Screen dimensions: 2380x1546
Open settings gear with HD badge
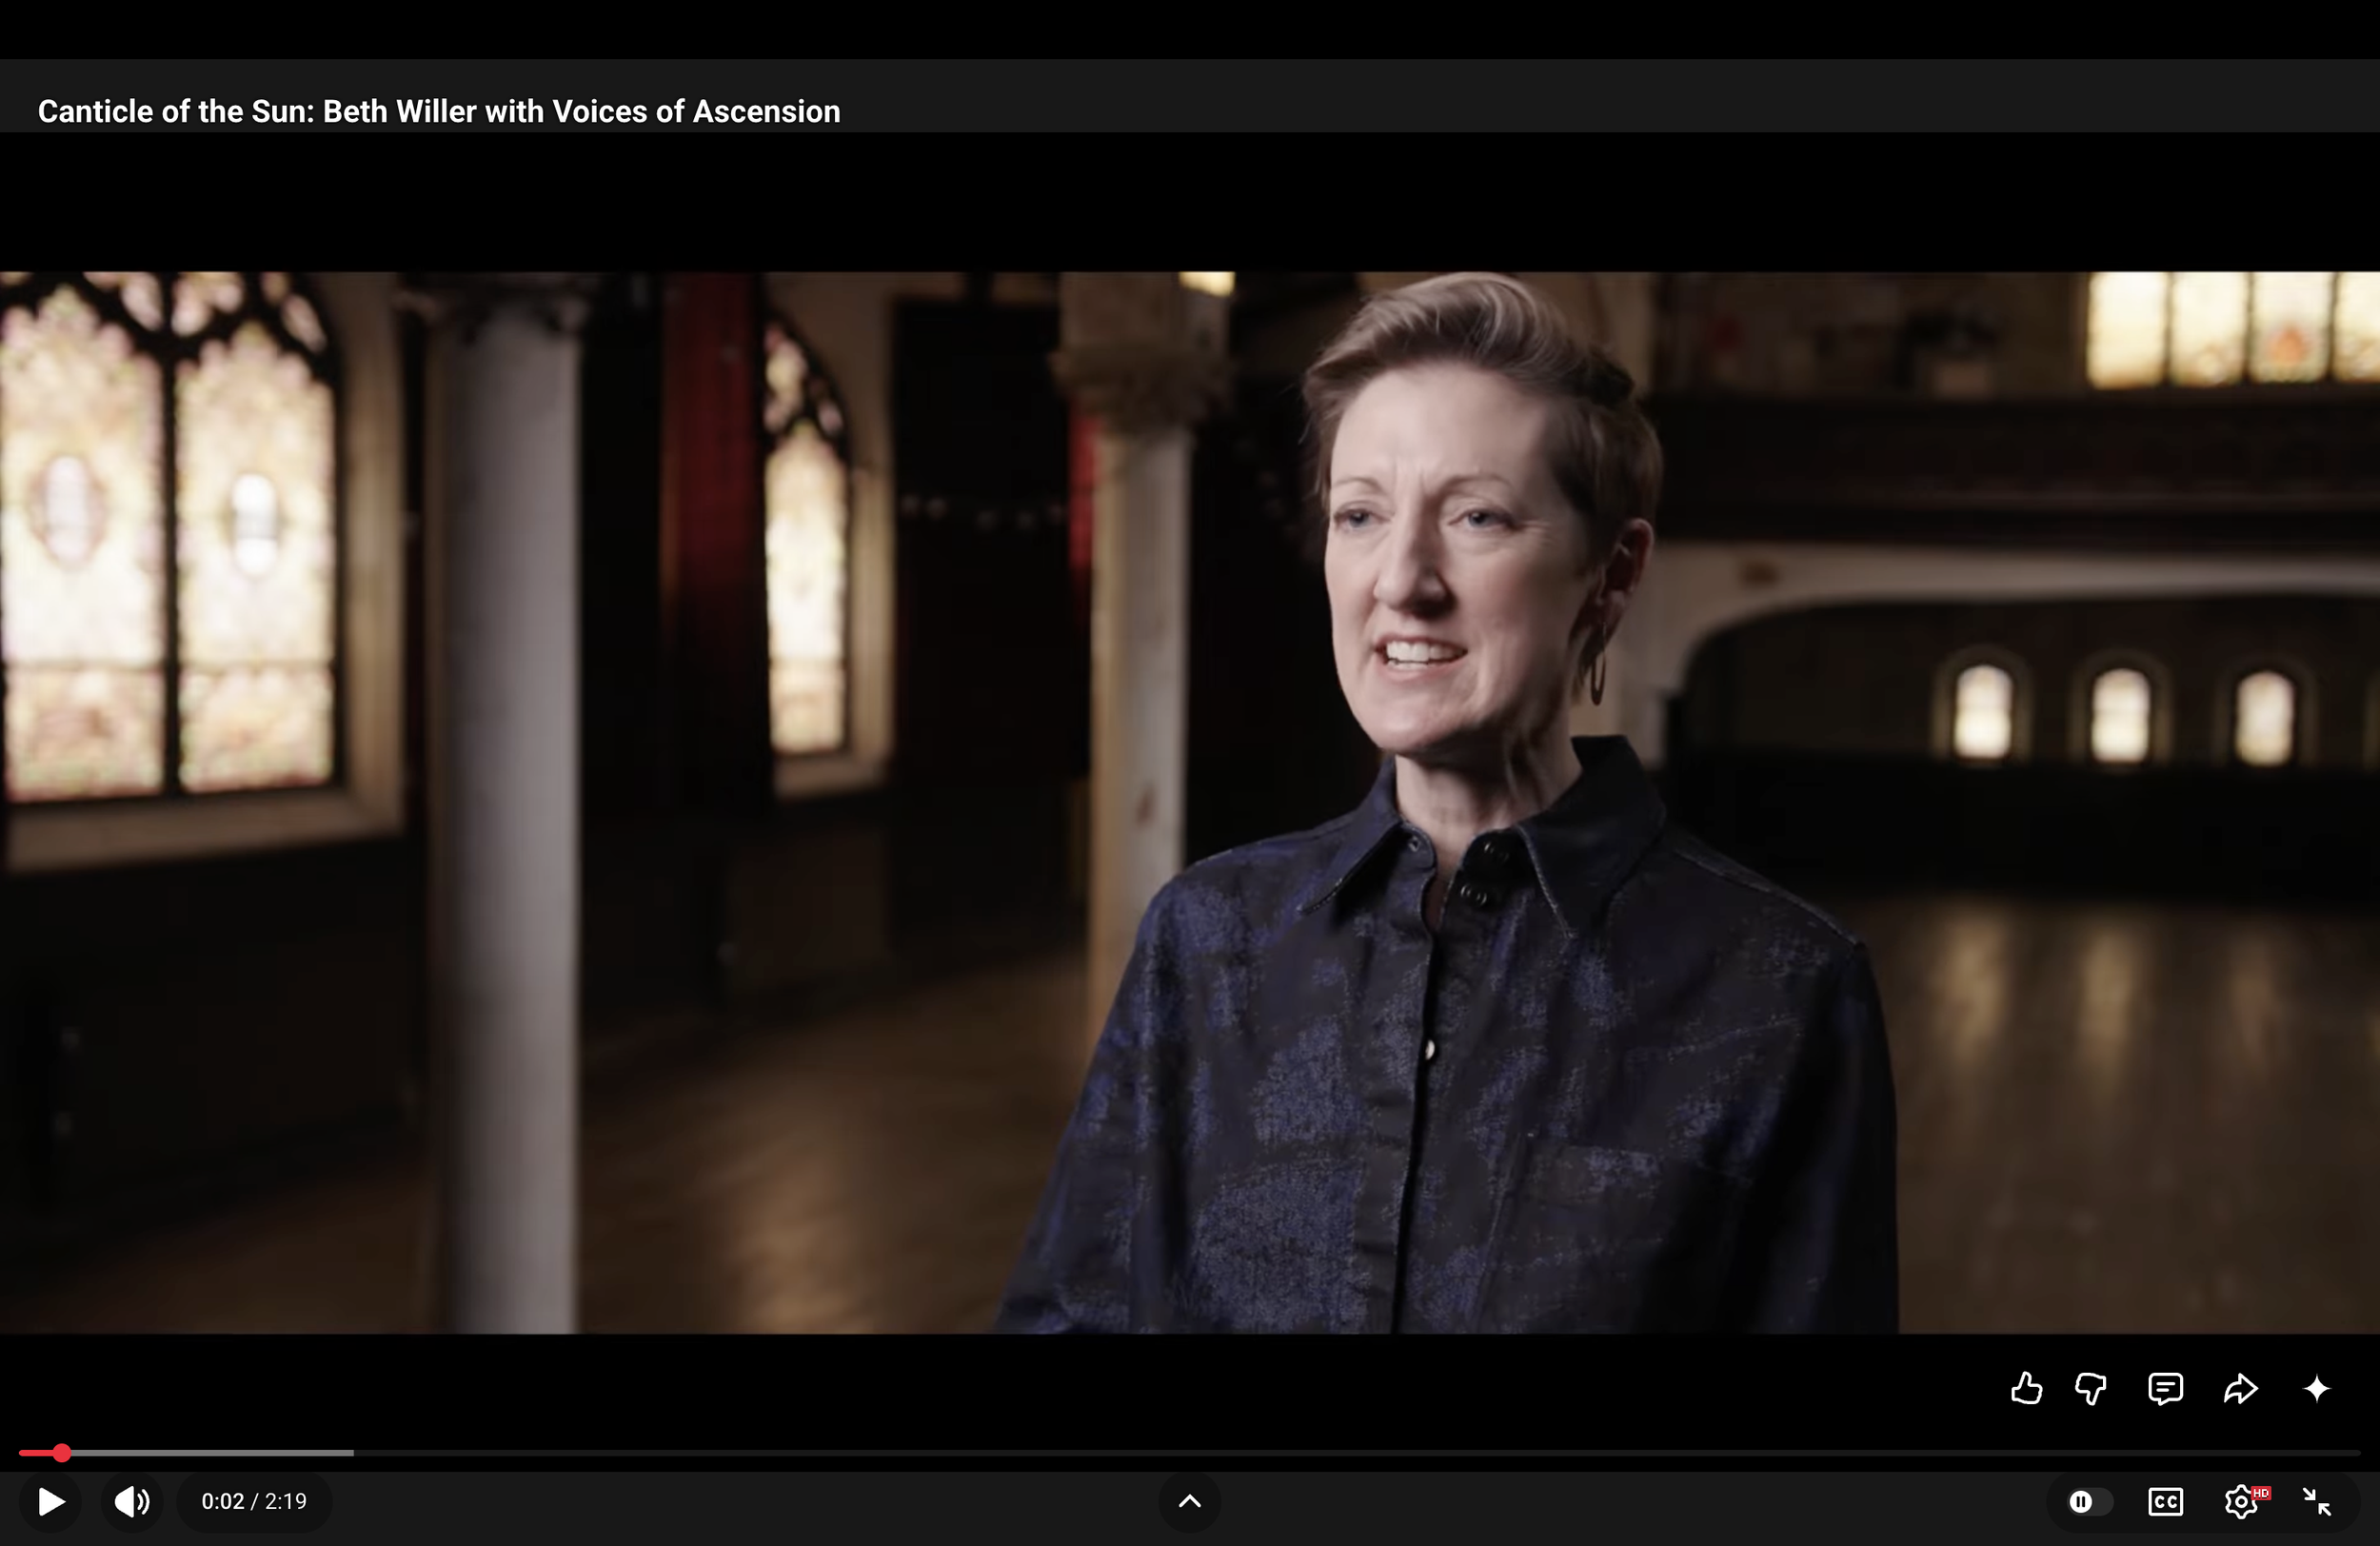[x=2241, y=1501]
